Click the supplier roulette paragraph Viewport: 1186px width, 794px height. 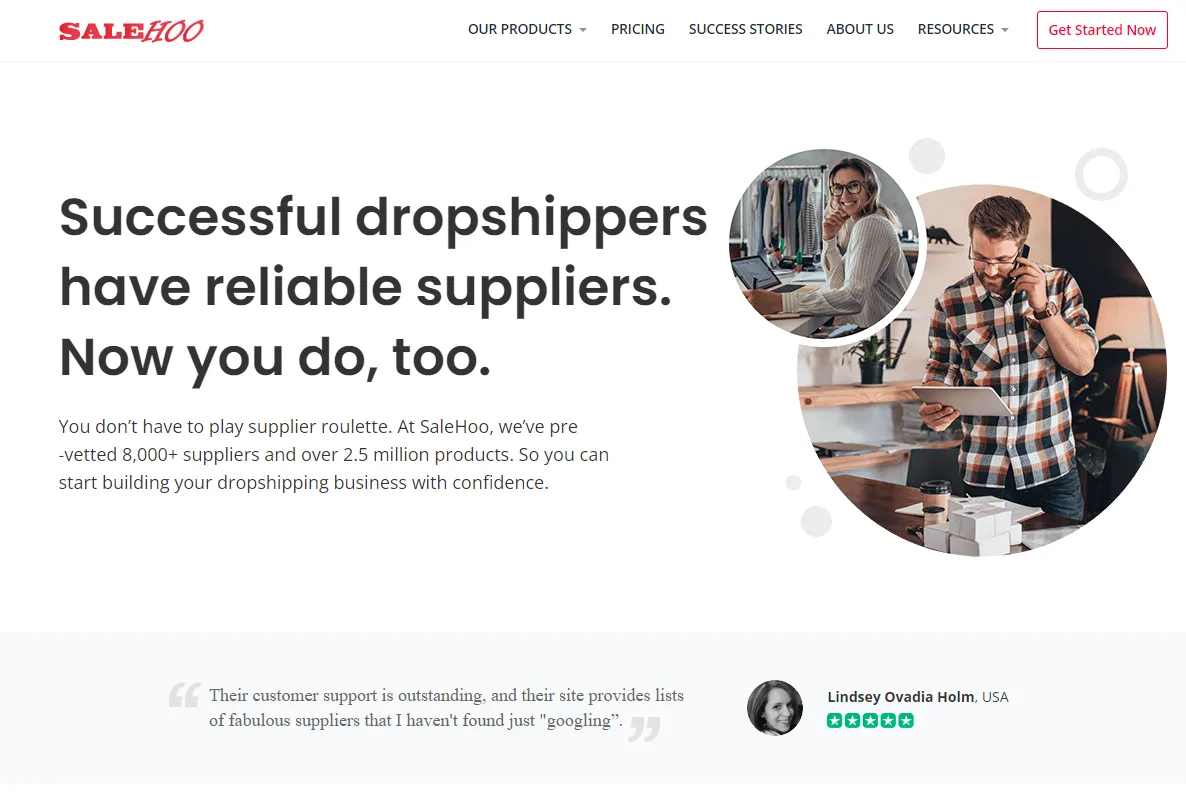[334, 454]
